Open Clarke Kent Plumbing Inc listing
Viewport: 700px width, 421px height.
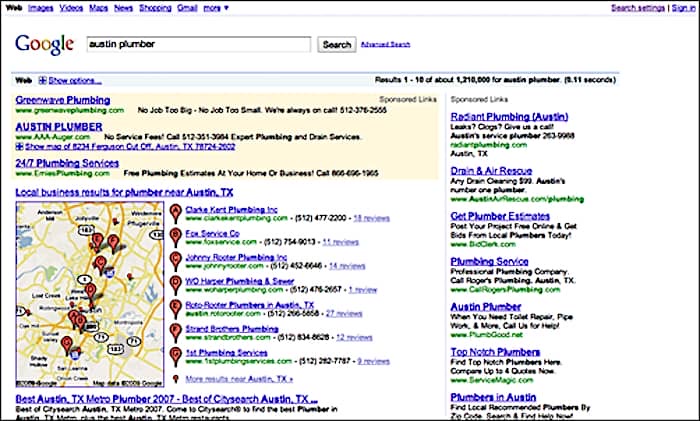click(232, 209)
